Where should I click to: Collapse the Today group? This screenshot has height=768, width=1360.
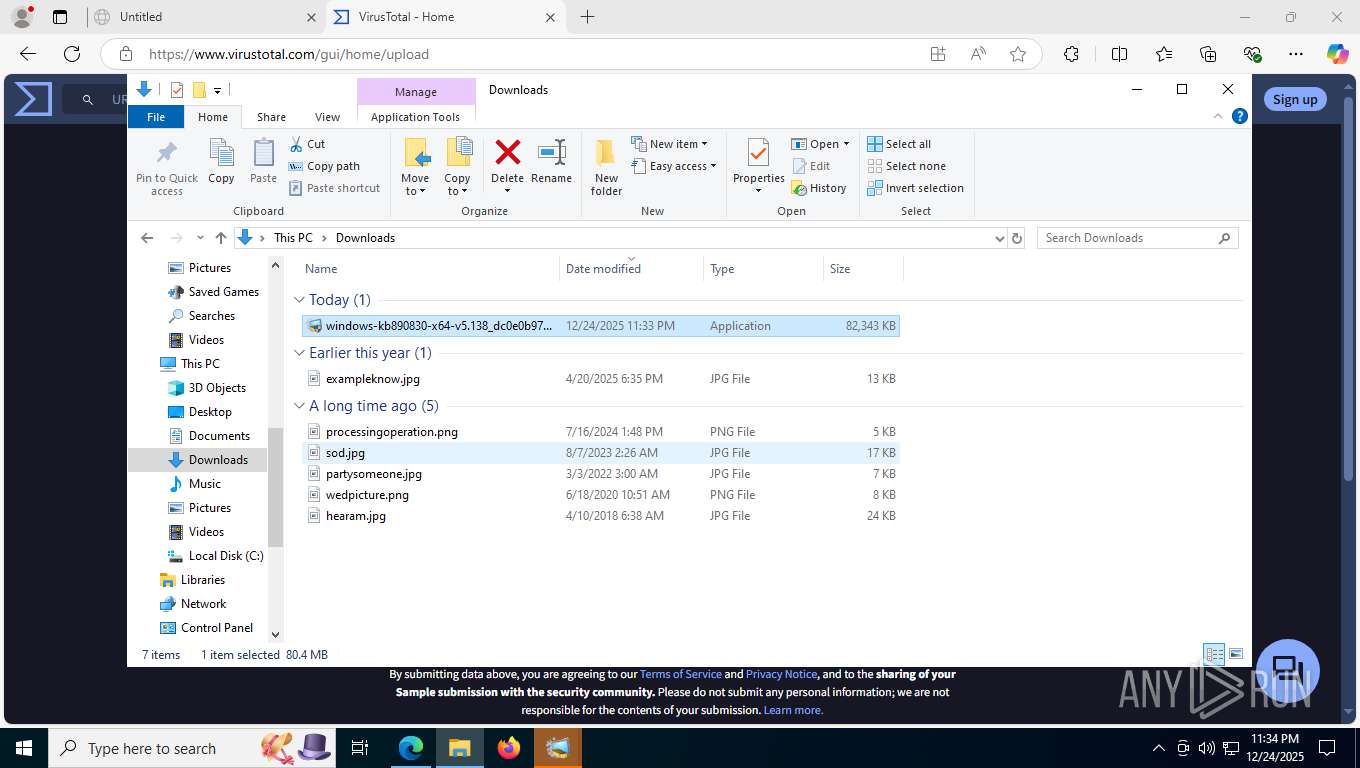300,300
